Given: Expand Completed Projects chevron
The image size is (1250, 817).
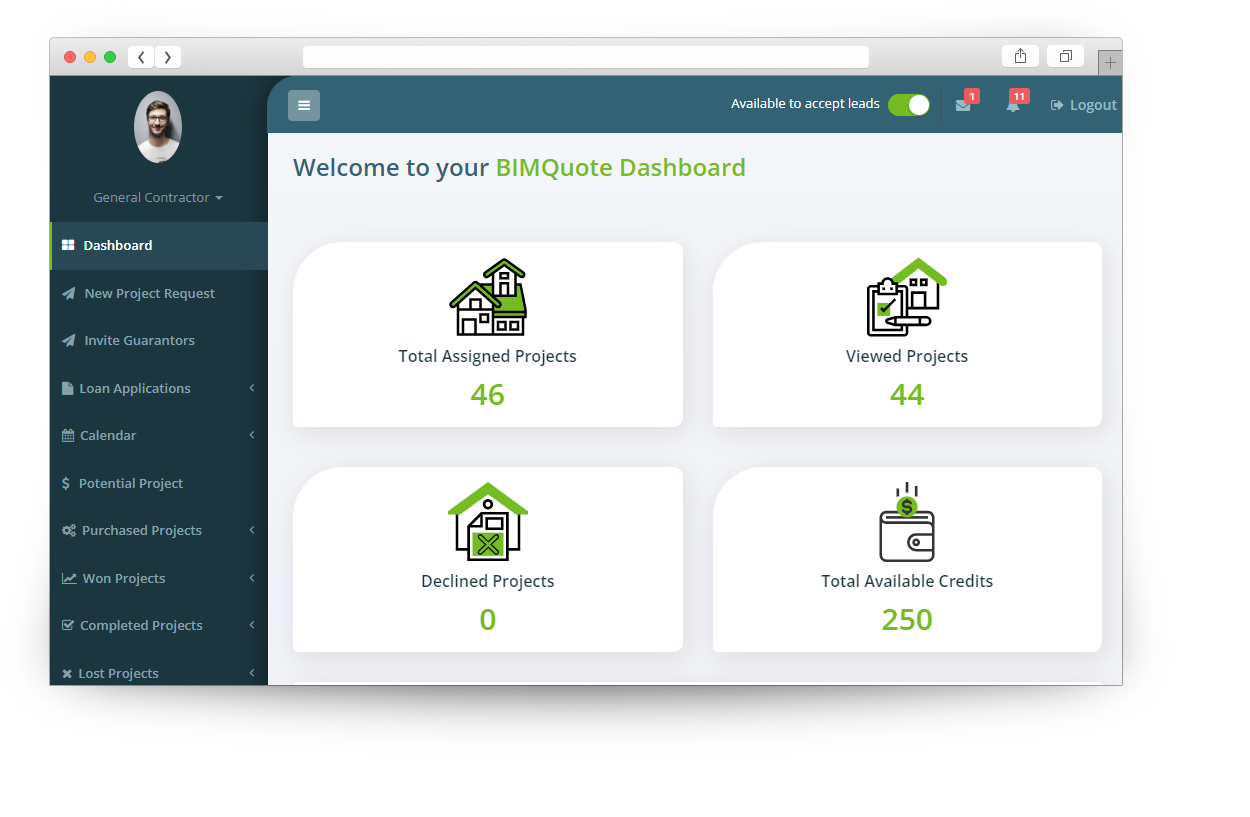Looking at the screenshot, I should coord(252,625).
